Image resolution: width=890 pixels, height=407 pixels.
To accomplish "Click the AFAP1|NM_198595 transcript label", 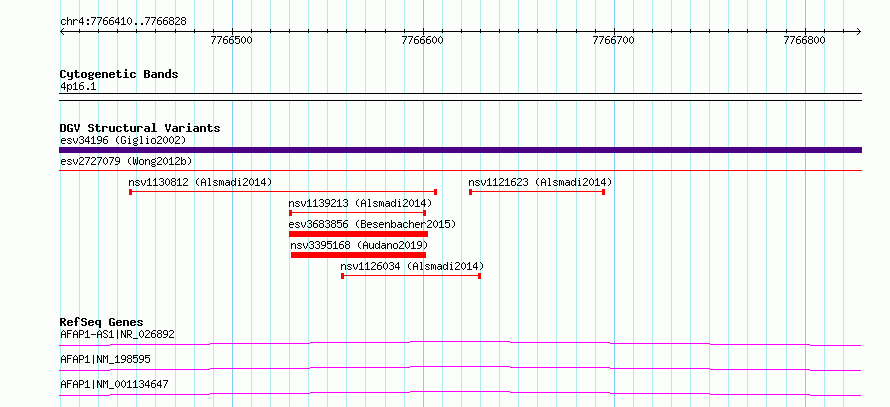I will pyautogui.click(x=105, y=359).
